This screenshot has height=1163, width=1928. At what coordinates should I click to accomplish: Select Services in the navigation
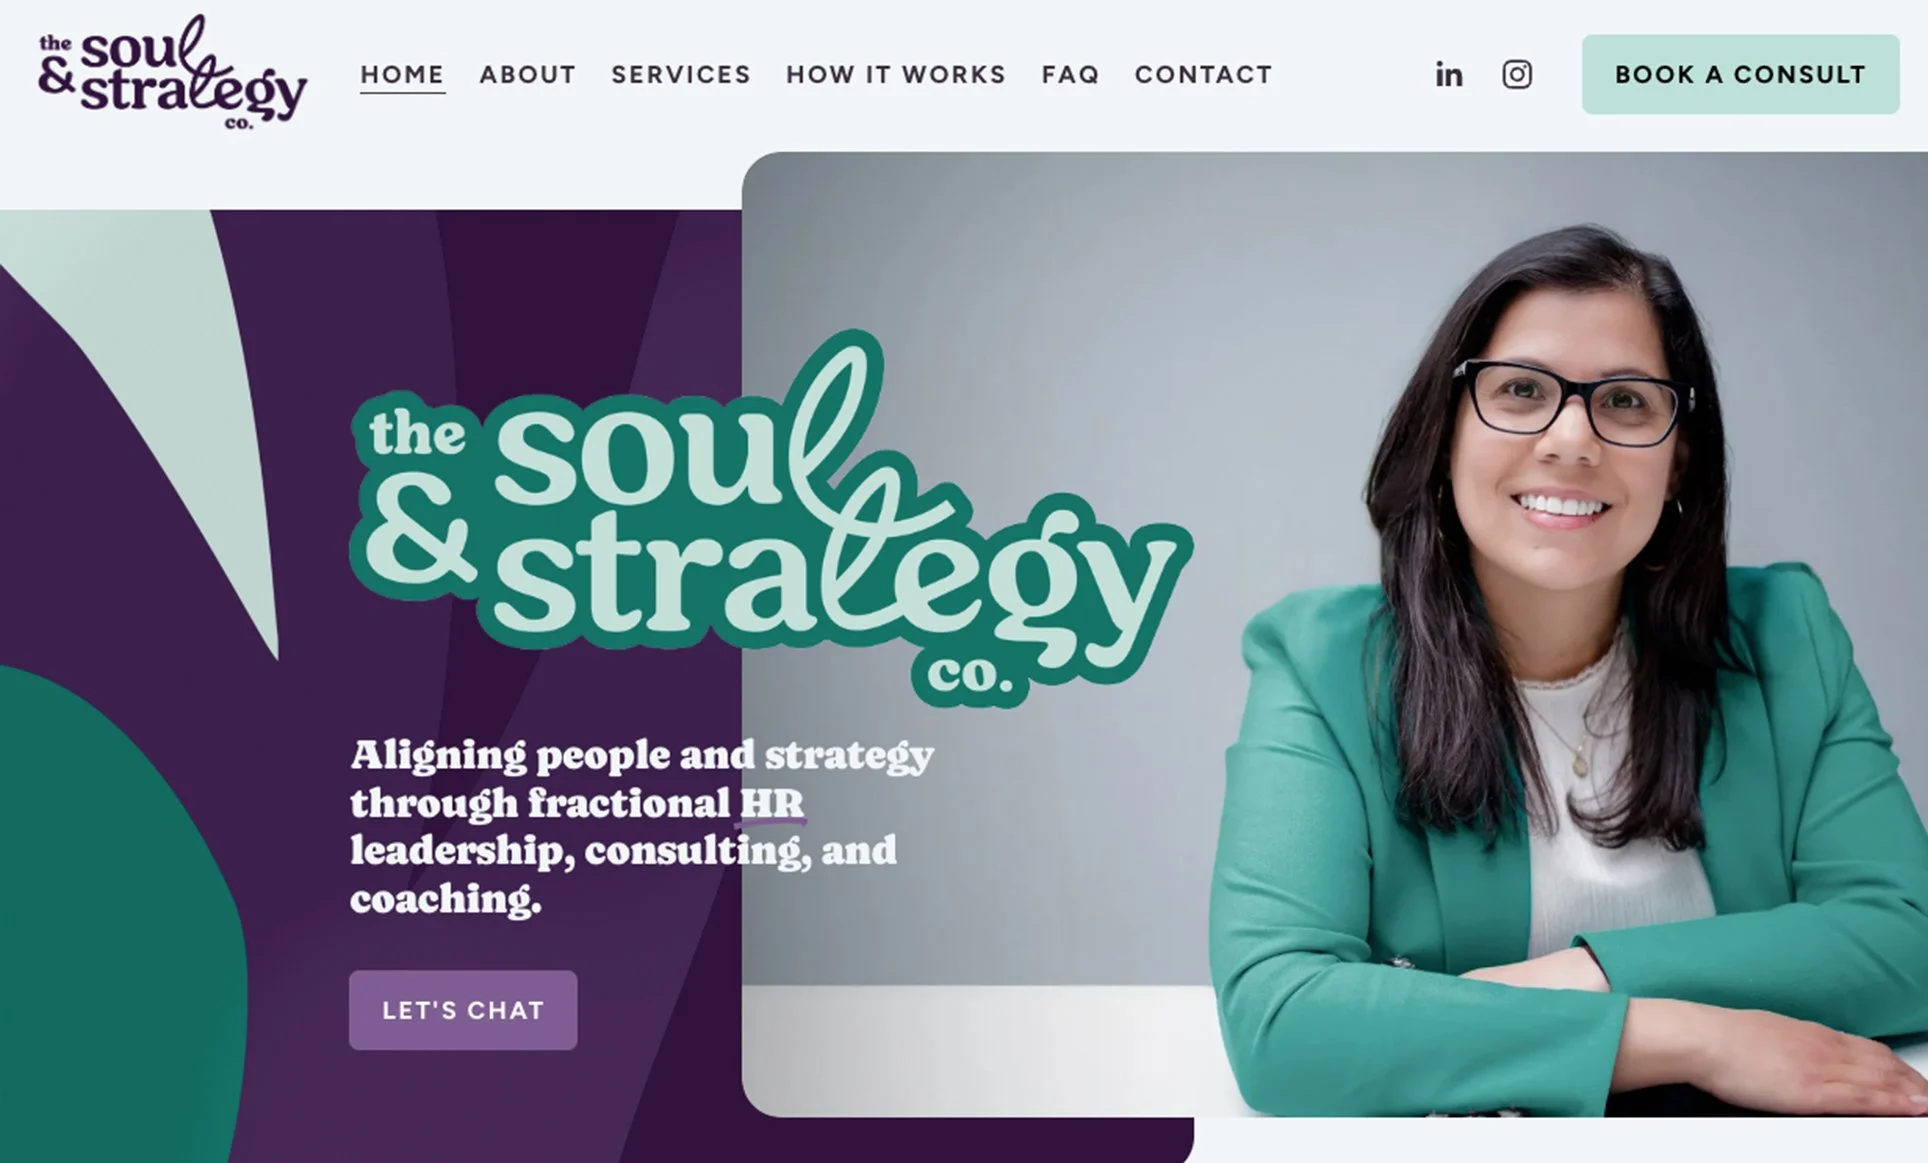click(x=681, y=75)
